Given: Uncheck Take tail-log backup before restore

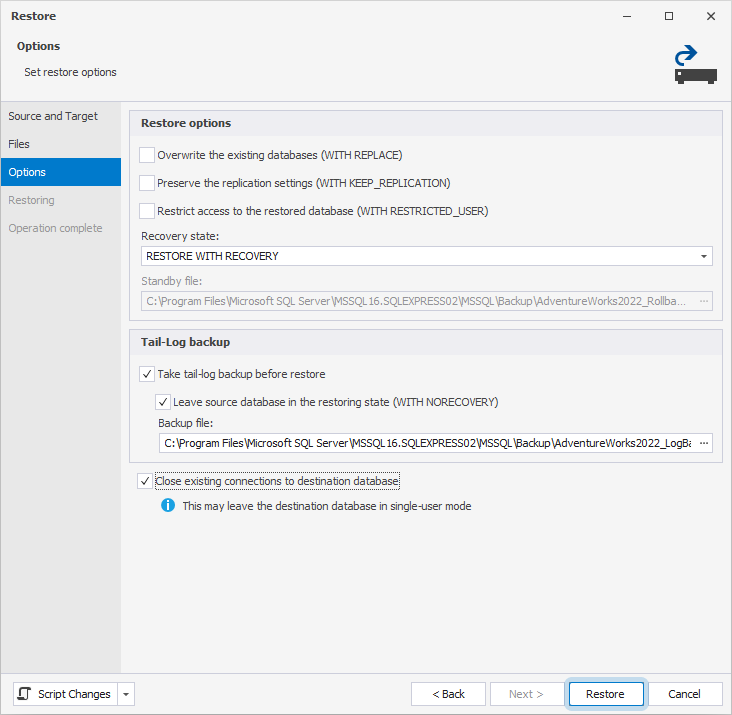Looking at the screenshot, I should (147, 374).
